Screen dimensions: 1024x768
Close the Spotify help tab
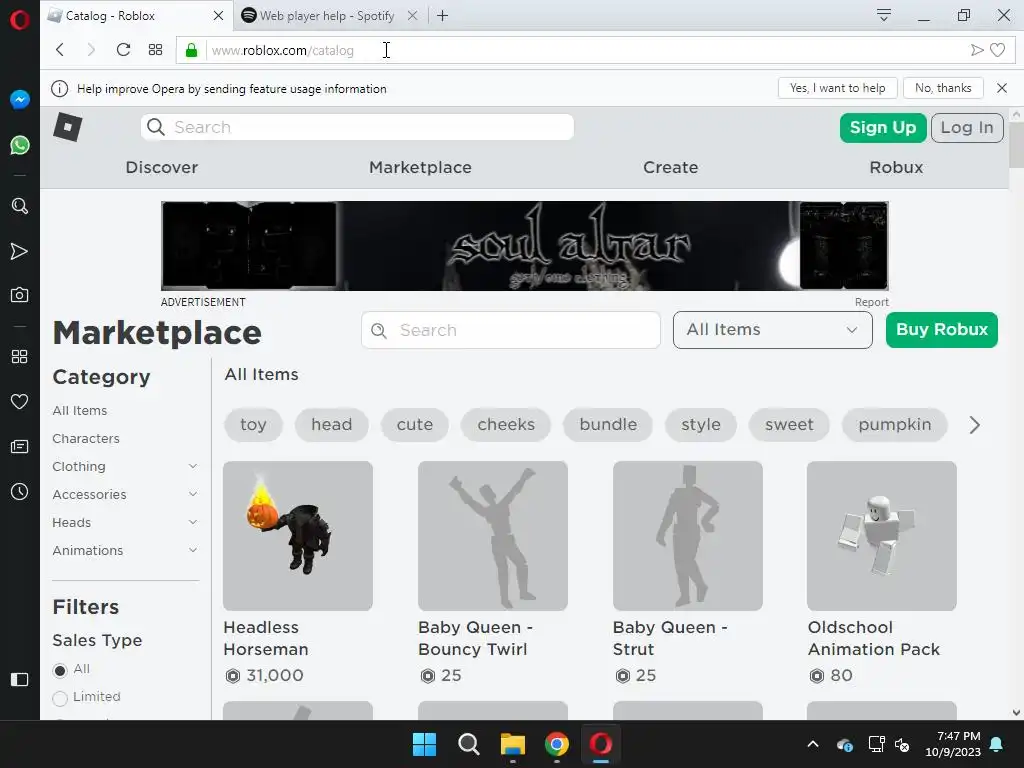(413, 16)
